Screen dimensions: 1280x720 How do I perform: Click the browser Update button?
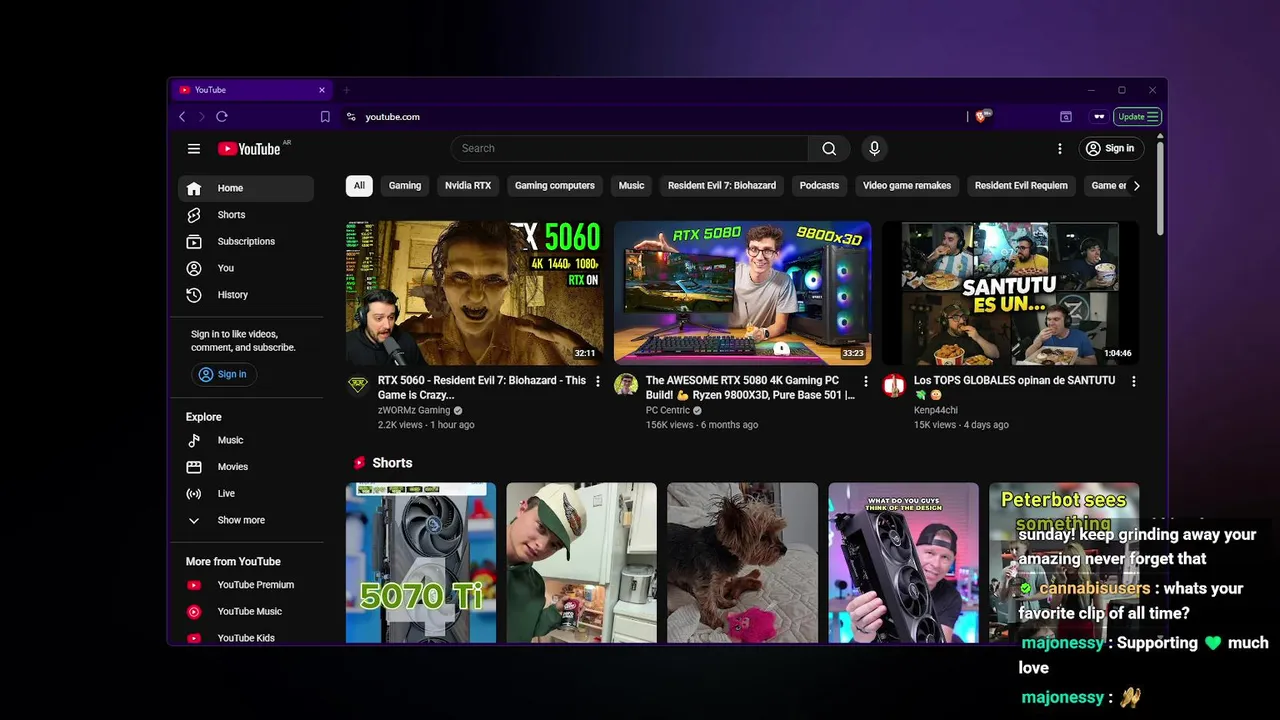(1137, 117)
